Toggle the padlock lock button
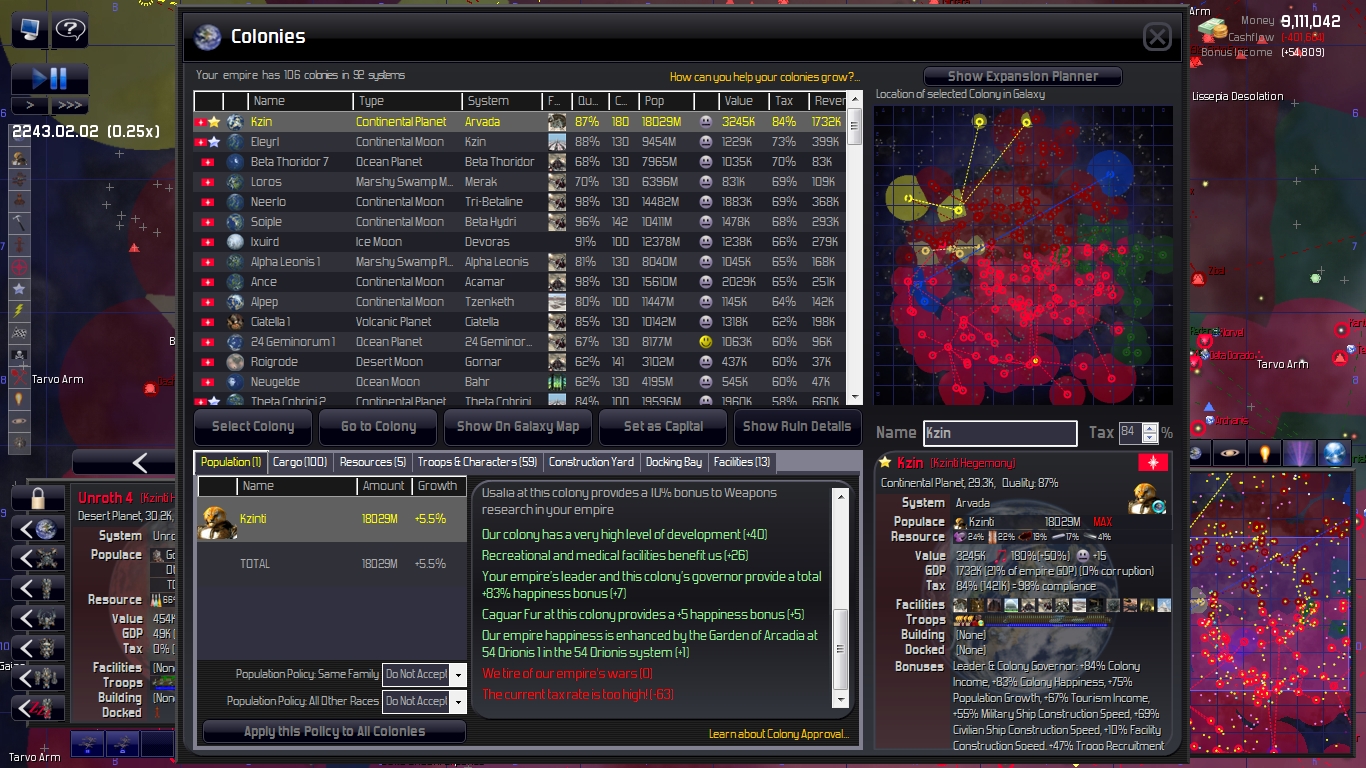 point(40,498)
